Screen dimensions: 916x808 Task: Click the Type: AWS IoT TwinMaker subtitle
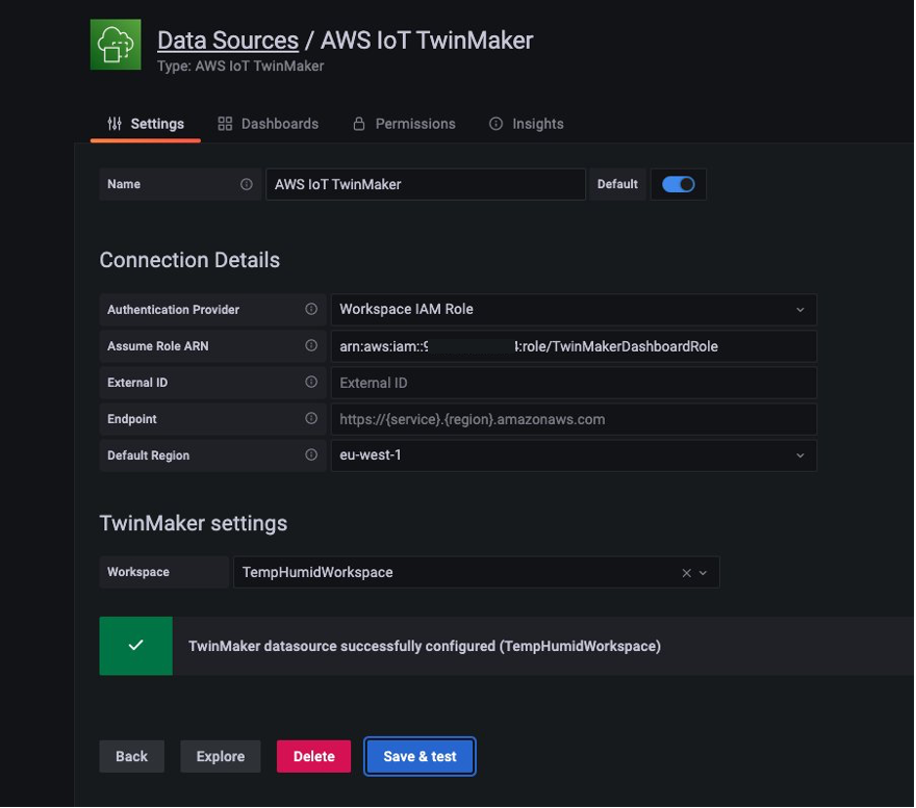(x=240, y=66)
